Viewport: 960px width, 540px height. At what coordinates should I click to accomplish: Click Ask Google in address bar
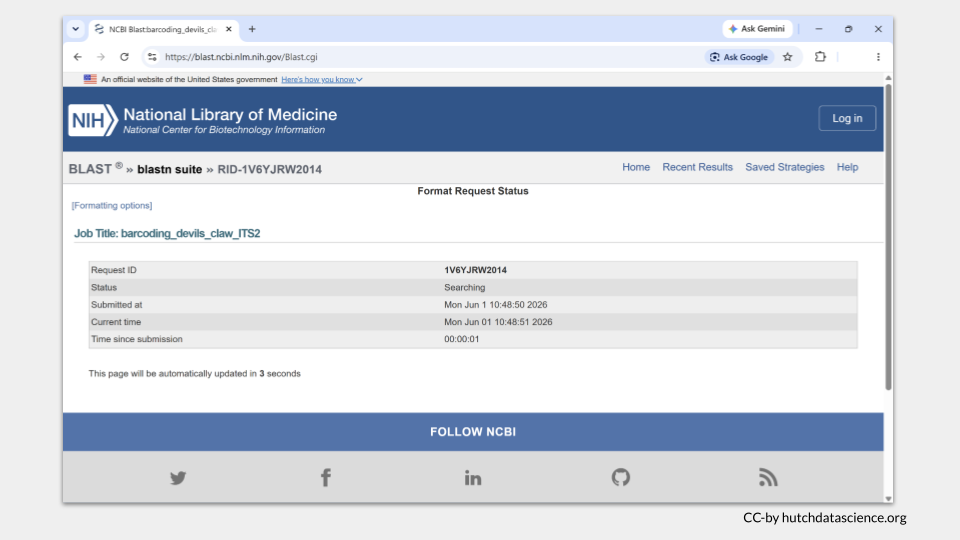click(739, 57)
